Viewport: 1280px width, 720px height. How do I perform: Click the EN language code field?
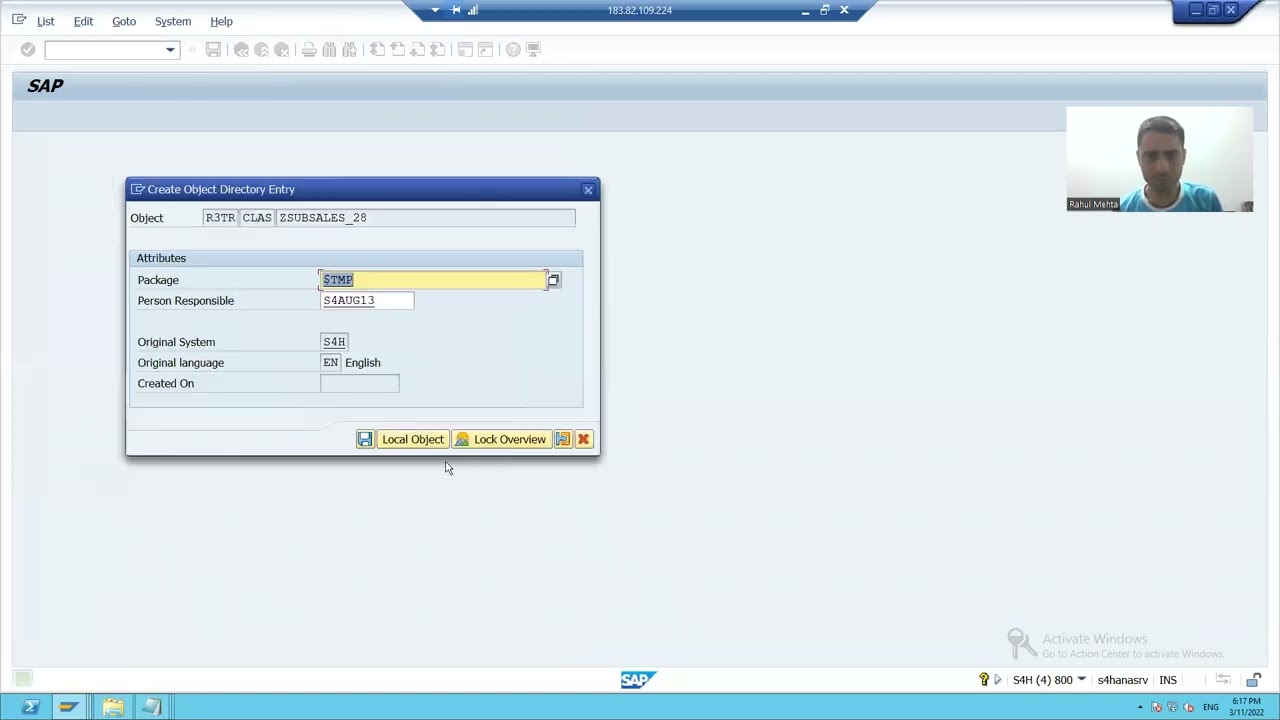(x=330, y=363)
